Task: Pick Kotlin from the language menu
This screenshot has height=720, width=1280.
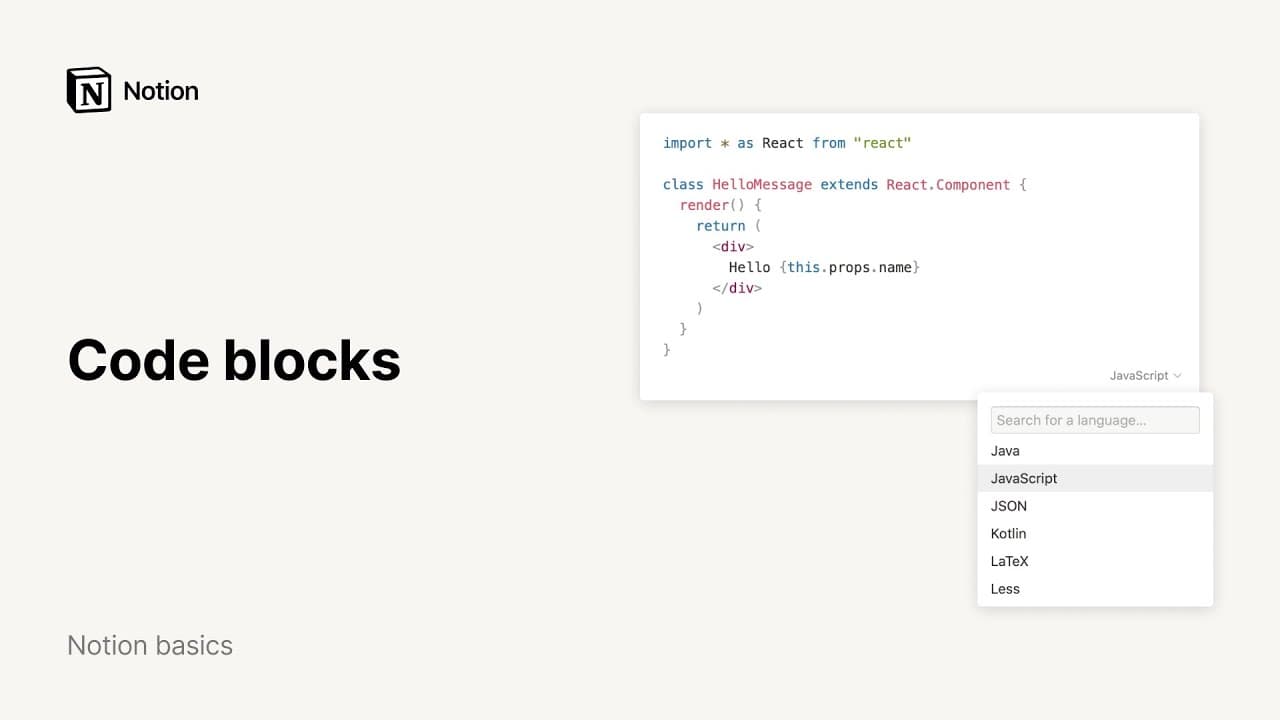Action: [1008, 534]
